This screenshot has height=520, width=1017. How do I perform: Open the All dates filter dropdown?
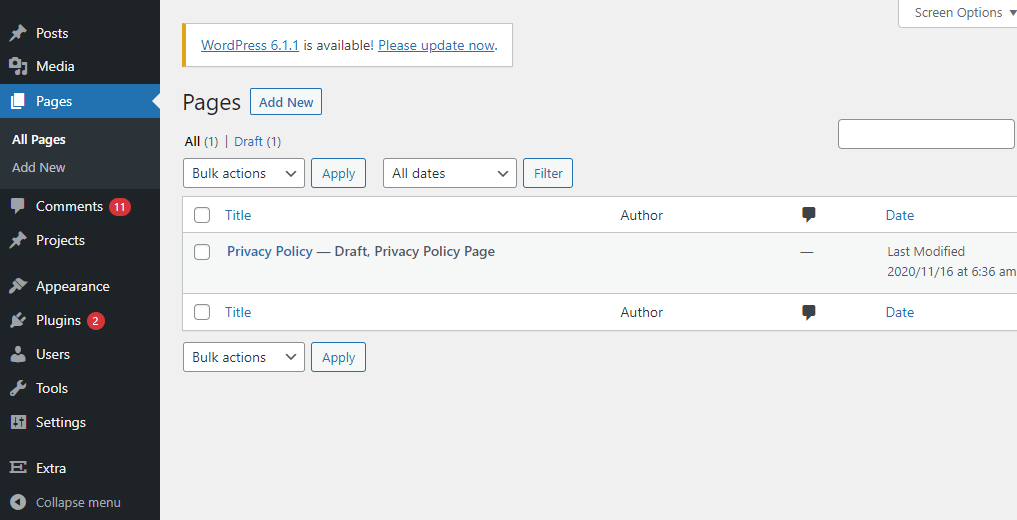[x=449, y=173]
